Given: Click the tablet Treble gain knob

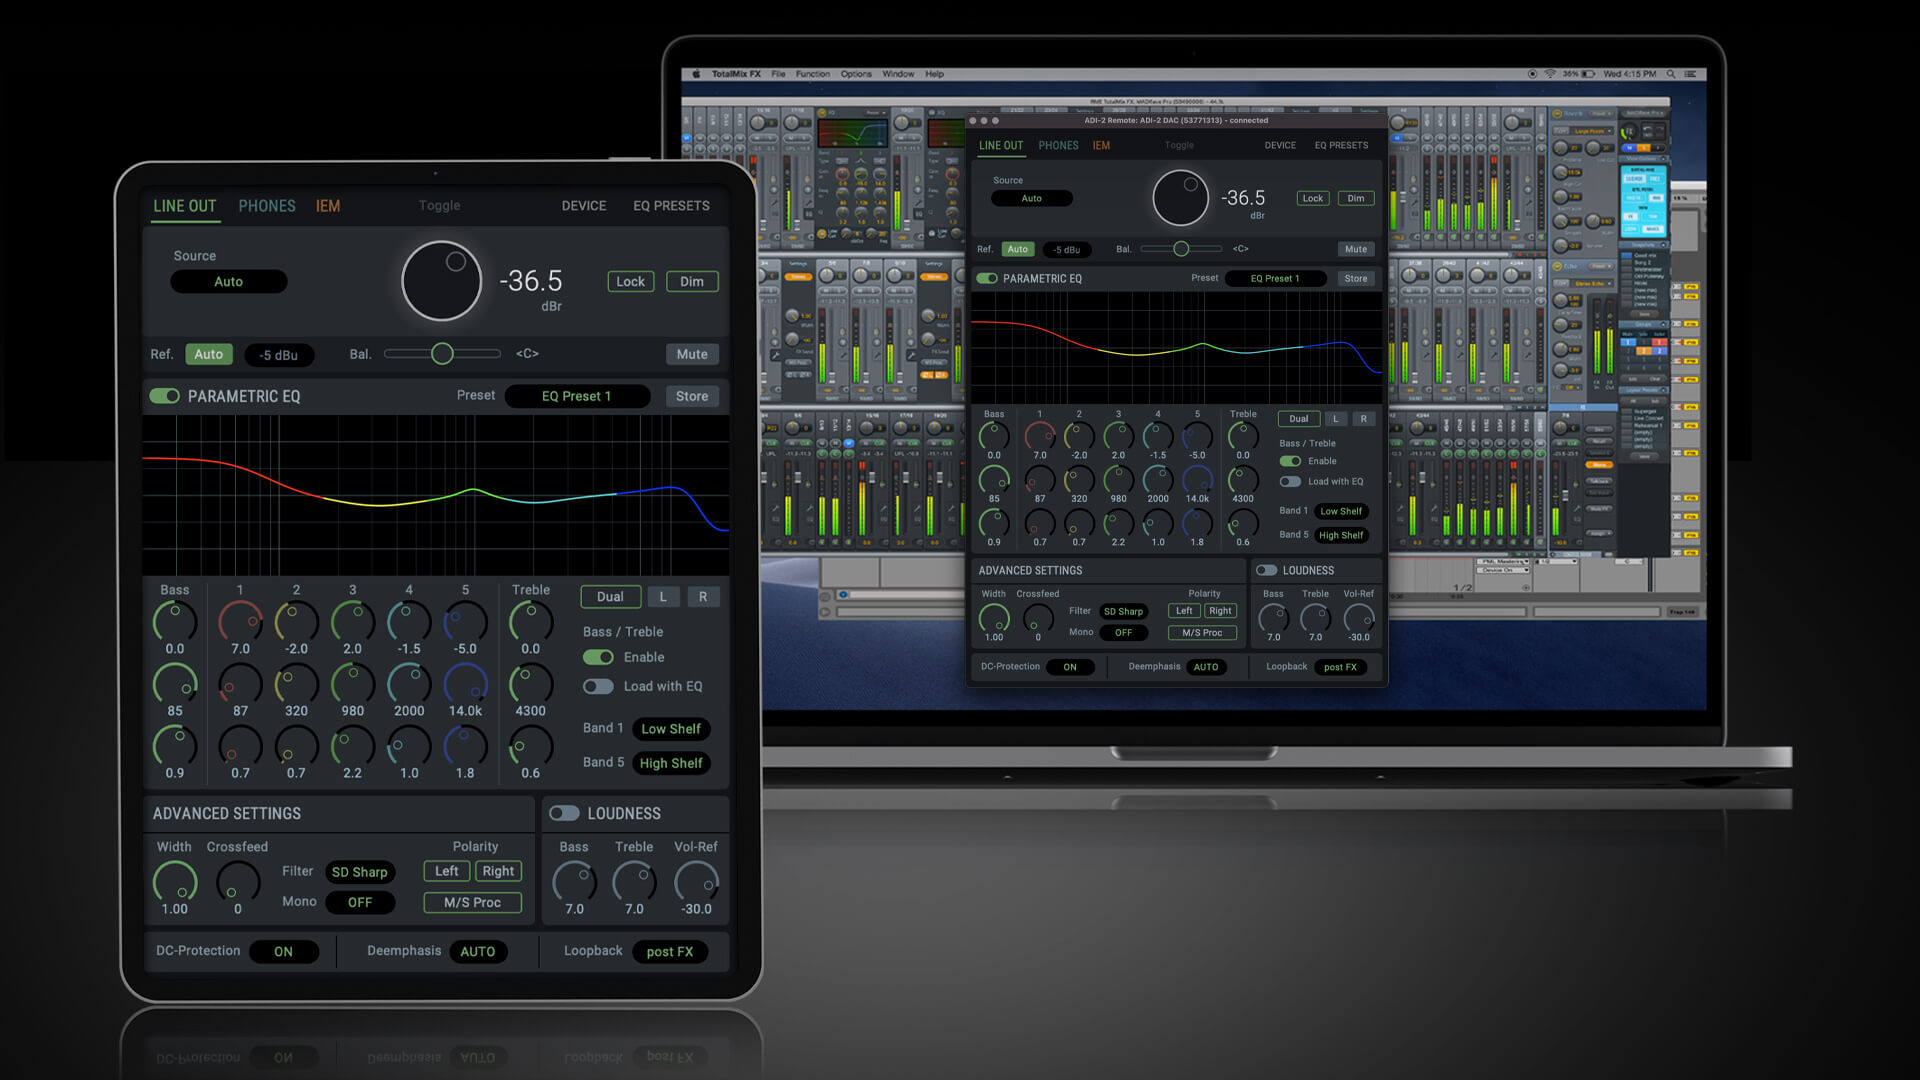Looking at the screenshot, I should [x=530, y=621].
